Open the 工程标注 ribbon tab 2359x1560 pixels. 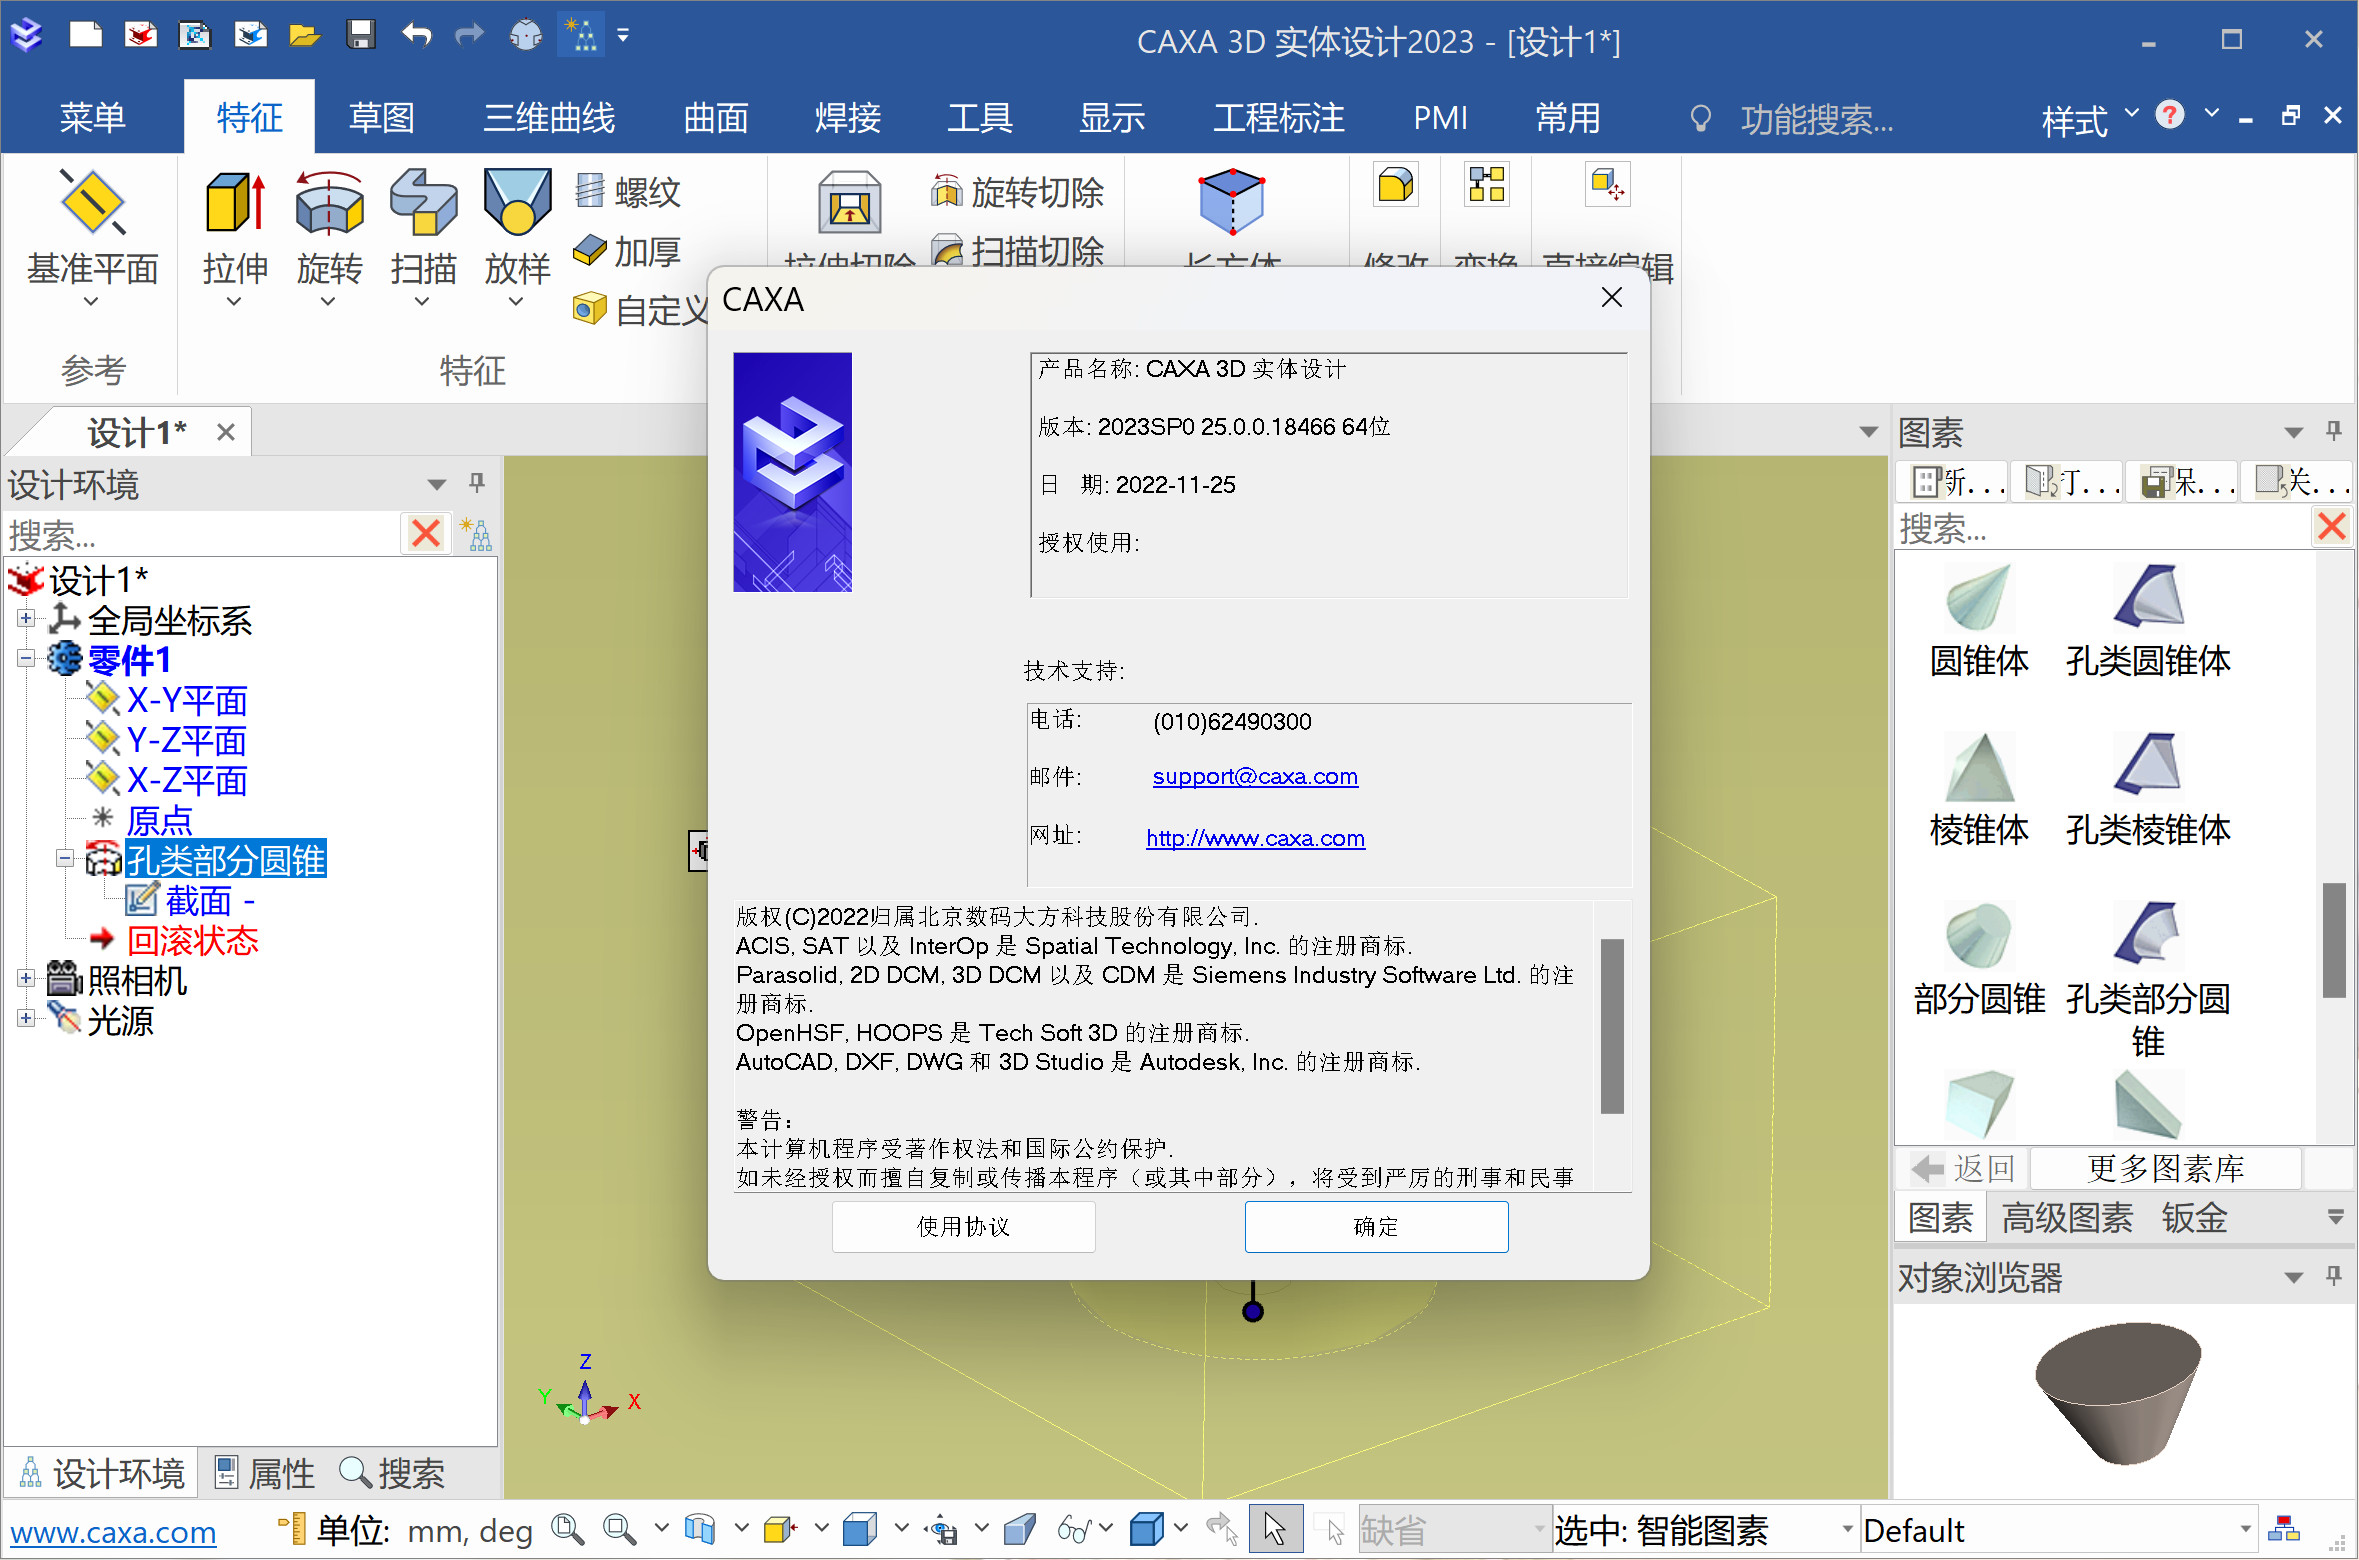coord(1279,118)
